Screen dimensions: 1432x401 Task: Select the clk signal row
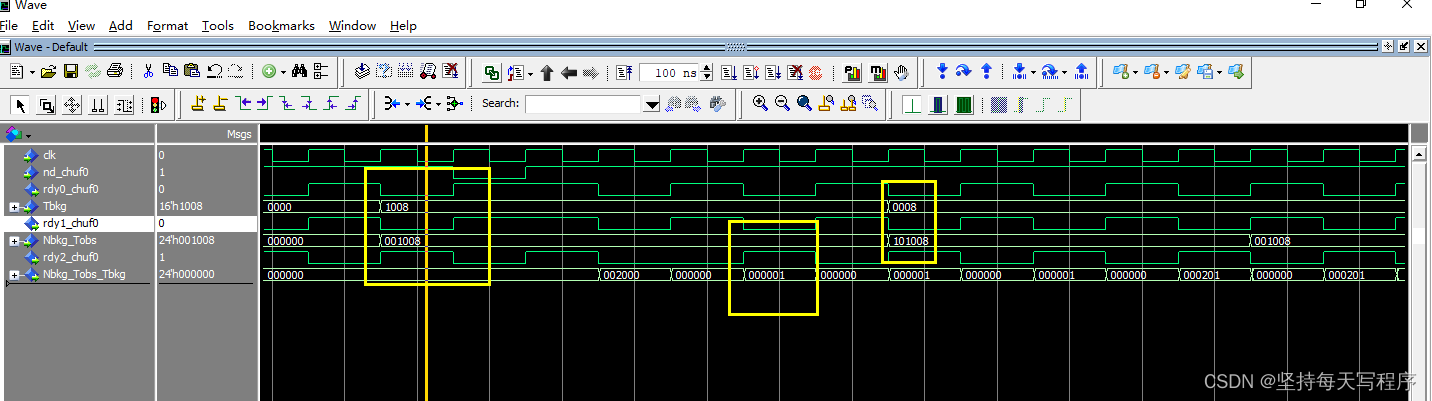78,155
